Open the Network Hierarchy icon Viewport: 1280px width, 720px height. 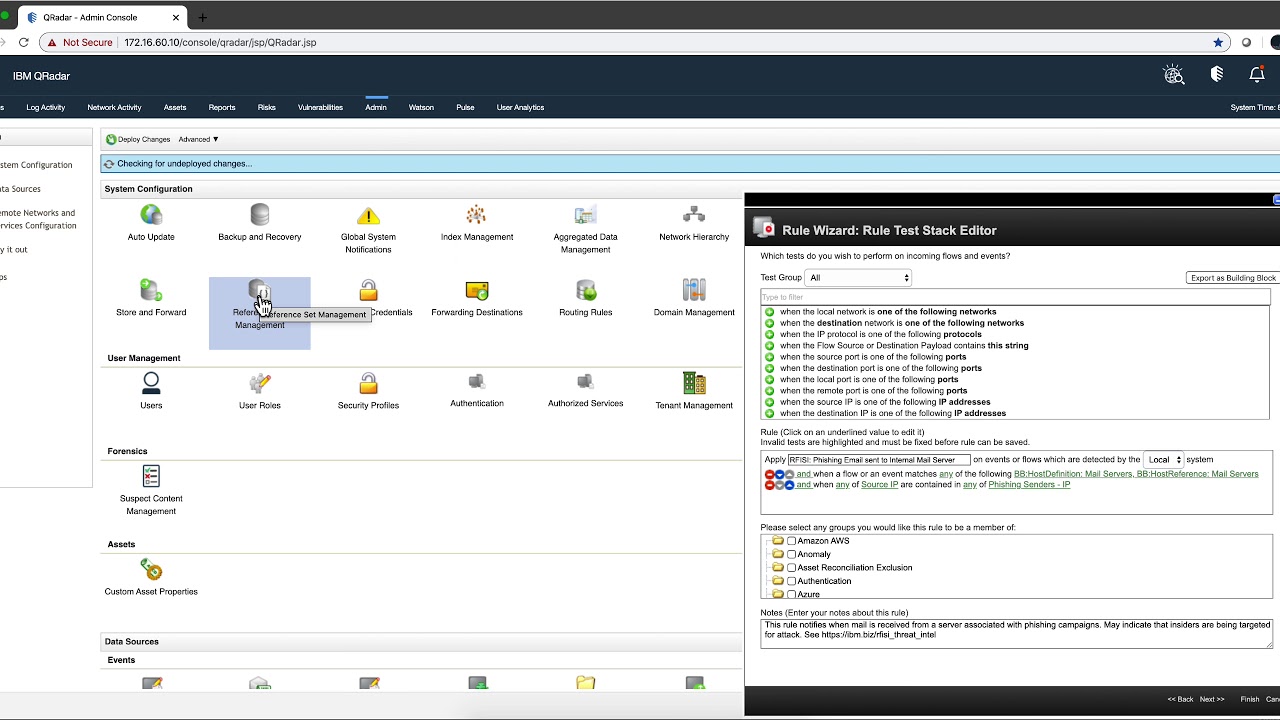point(694,215)
